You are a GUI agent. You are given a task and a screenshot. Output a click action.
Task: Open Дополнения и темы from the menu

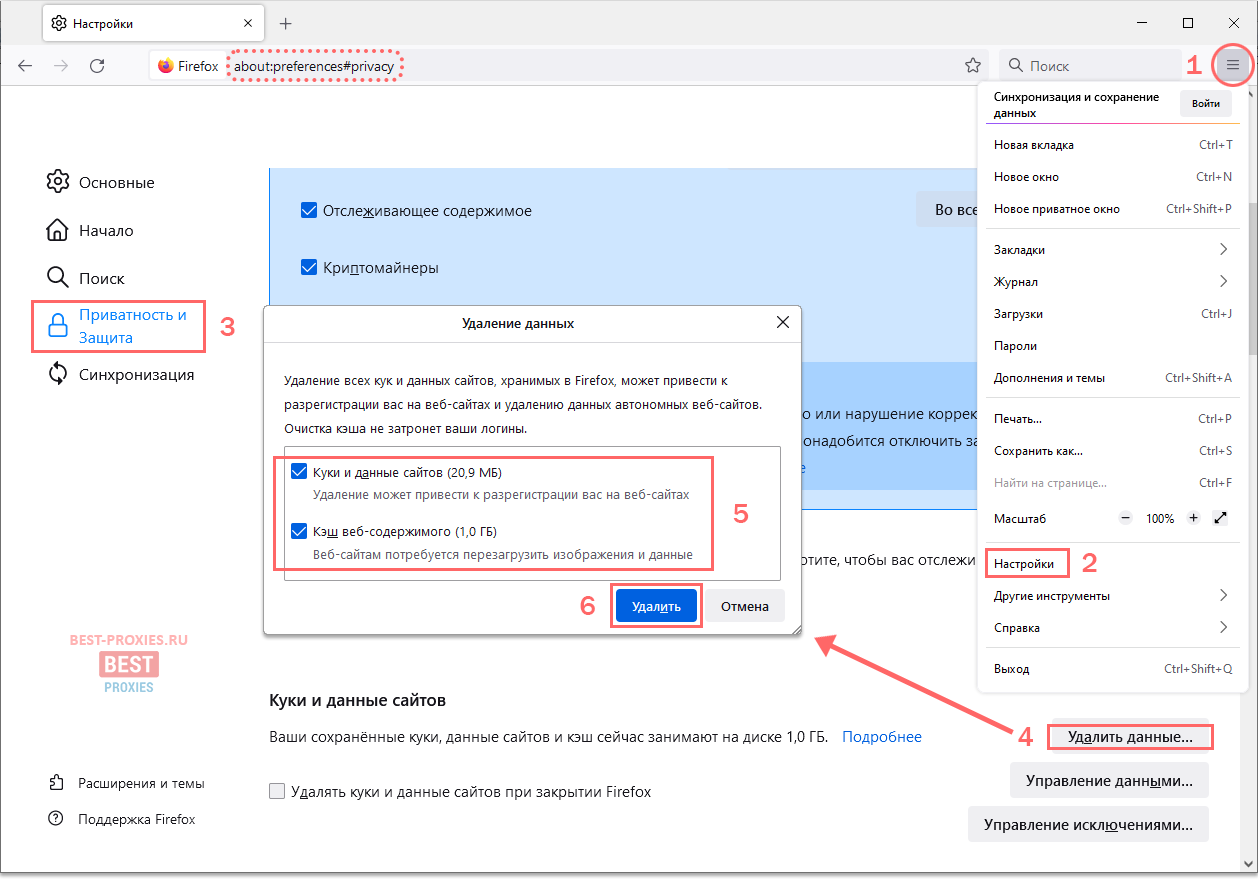pos(1112,378)
